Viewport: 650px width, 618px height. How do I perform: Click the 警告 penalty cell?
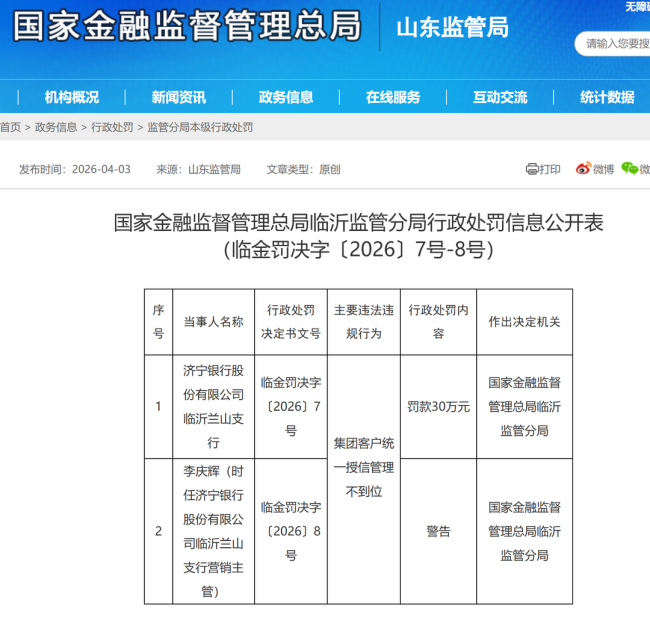(x=439, y=531)
